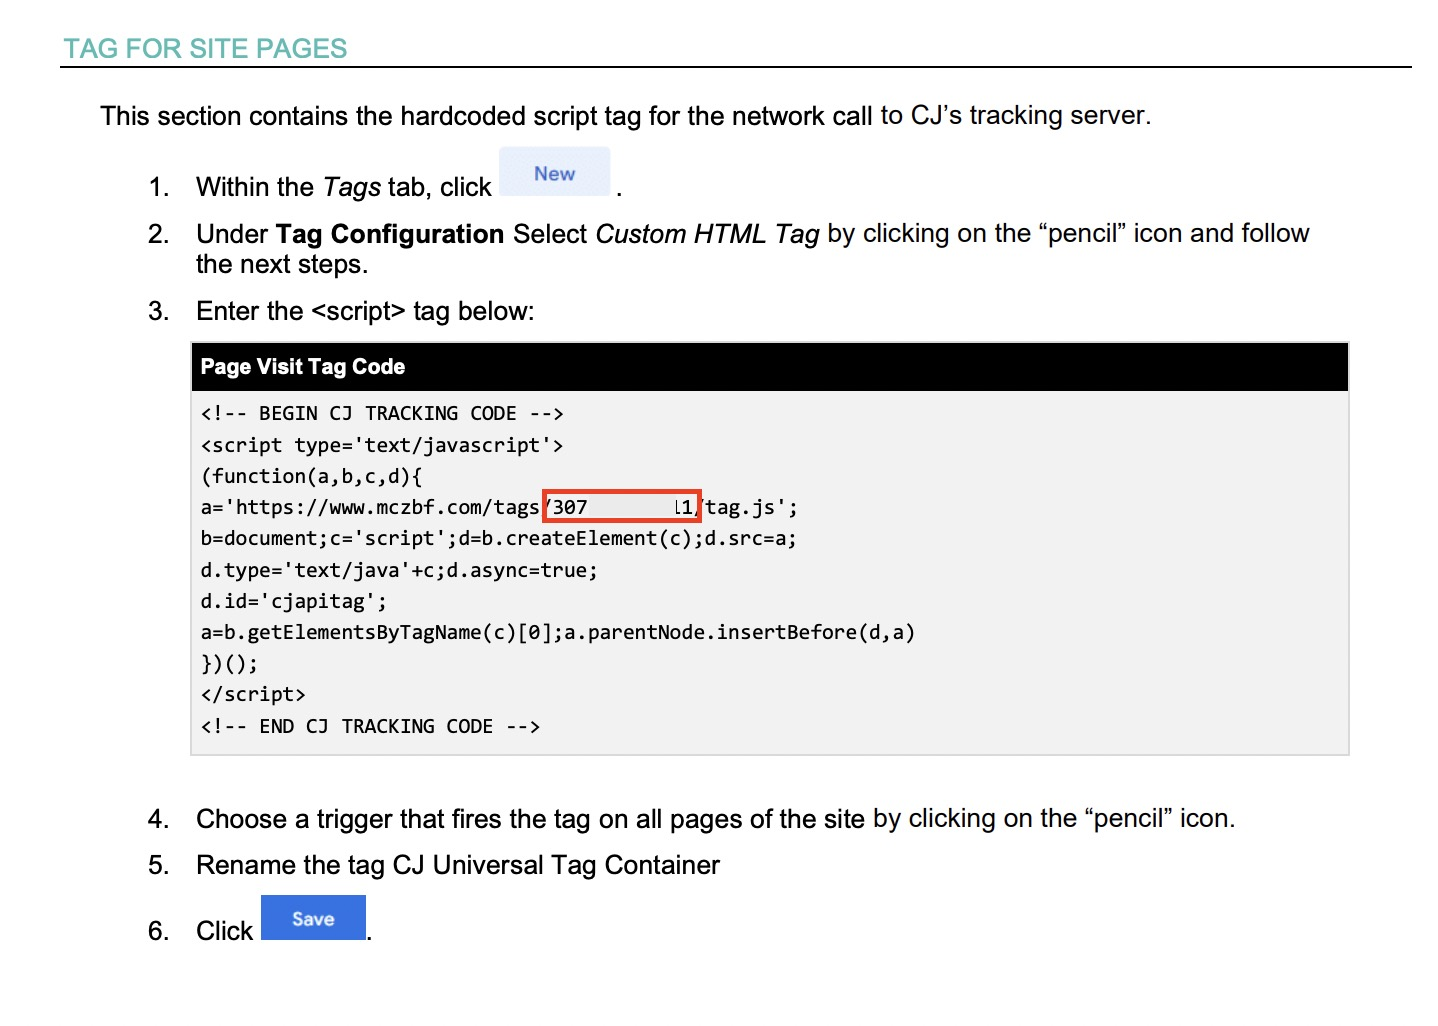Image resolution: width=1438 pixels, height=1026 pixels.
Task: Click the 'Page Visit Tag Code' header
Action: pyautogui.click(x=302, y=367)
